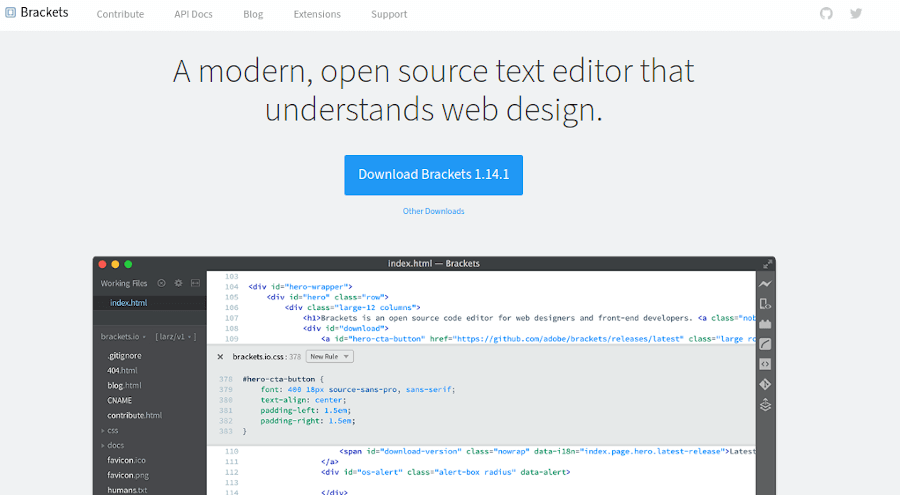Click the red close window dot
900x495 pixels.
point(102,264)
